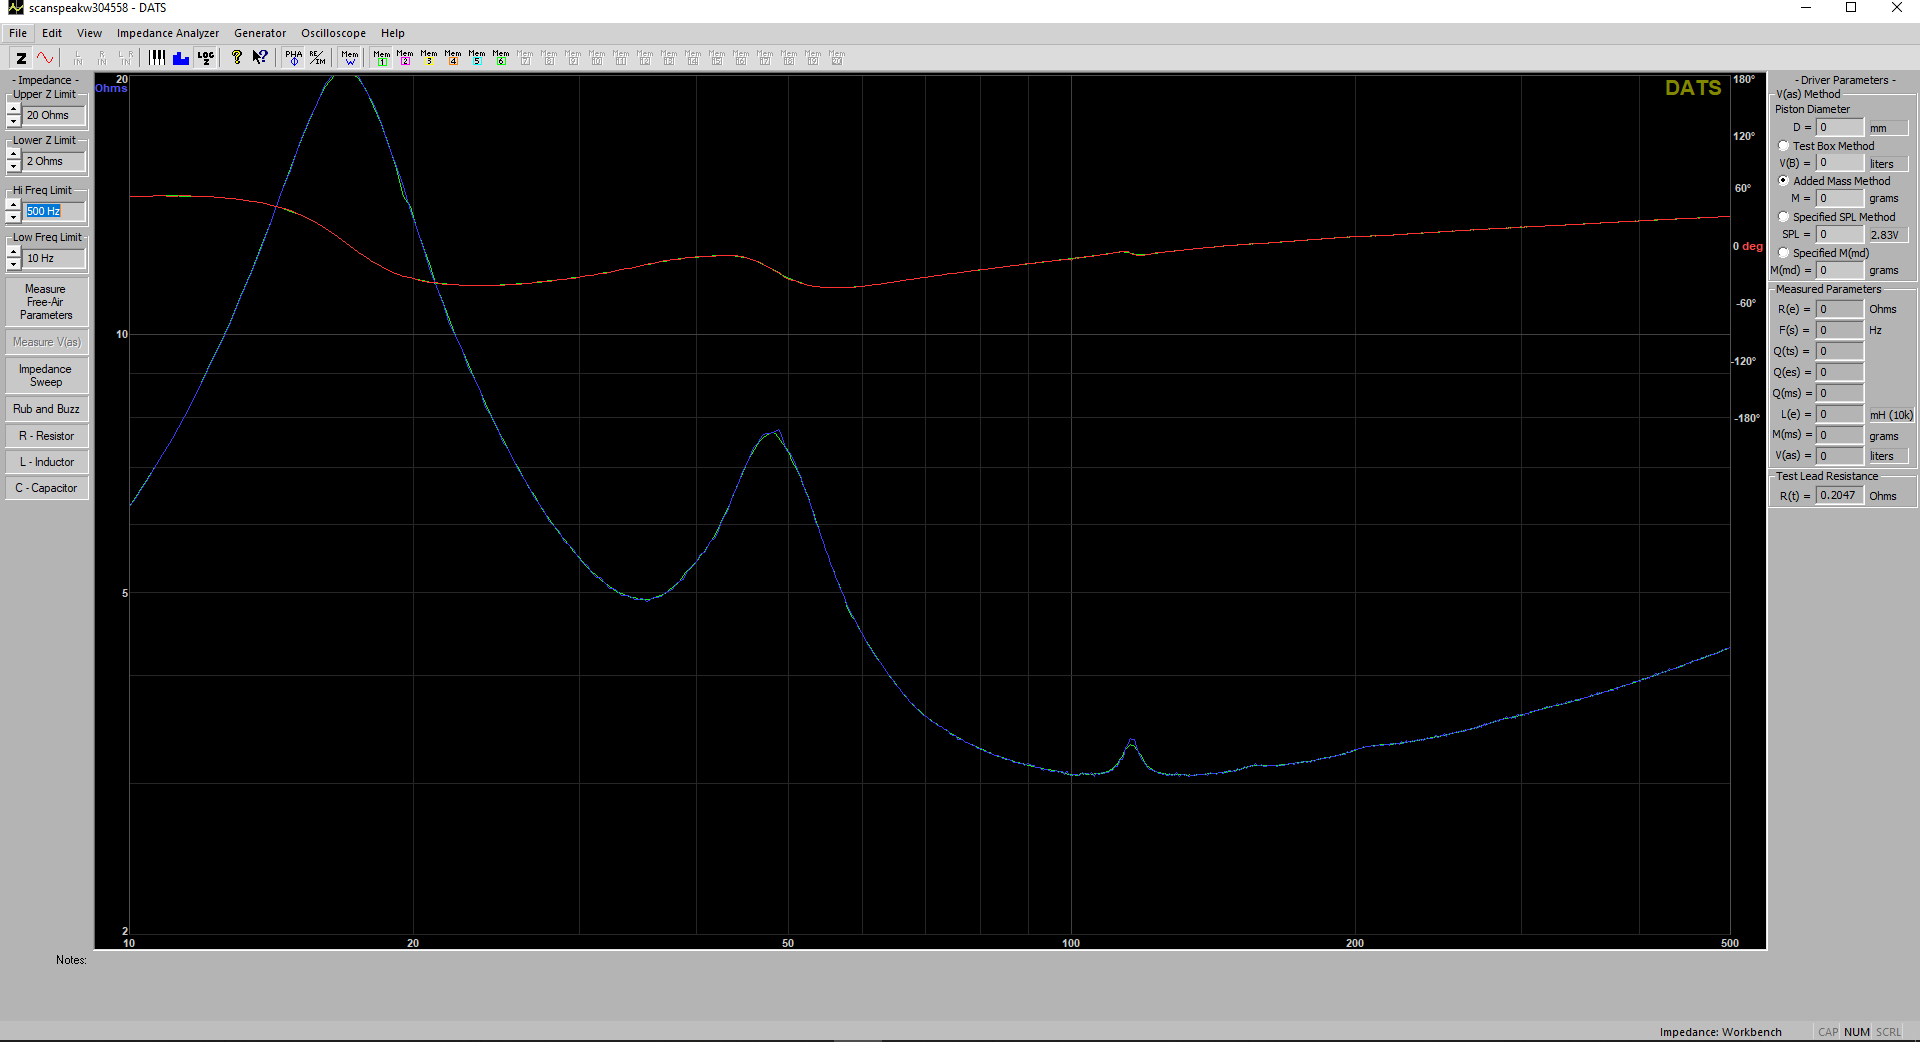Run the Rub and Buzz test
The height and width of the screenshot is (1042, 1920).
point(46,409)
